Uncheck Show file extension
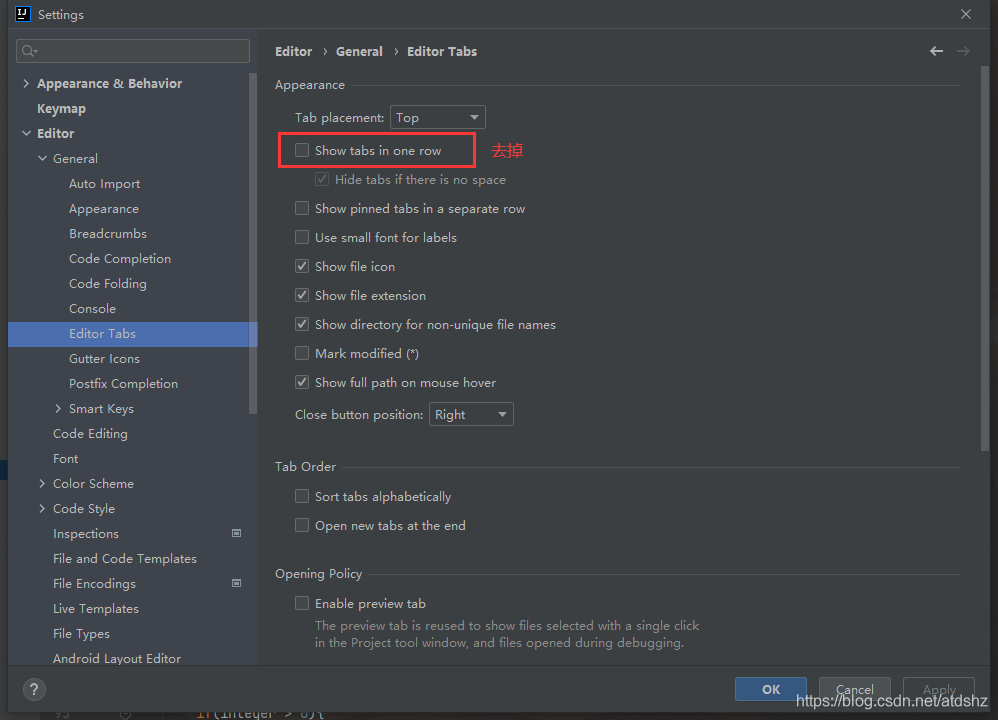 pyautogui.click(x=302, y=295)
